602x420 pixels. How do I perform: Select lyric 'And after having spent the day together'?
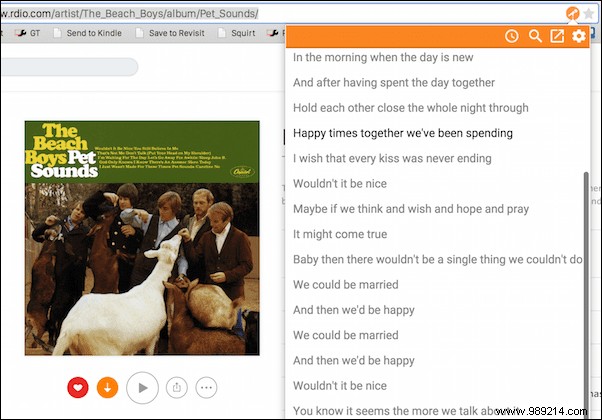[394, 83]
